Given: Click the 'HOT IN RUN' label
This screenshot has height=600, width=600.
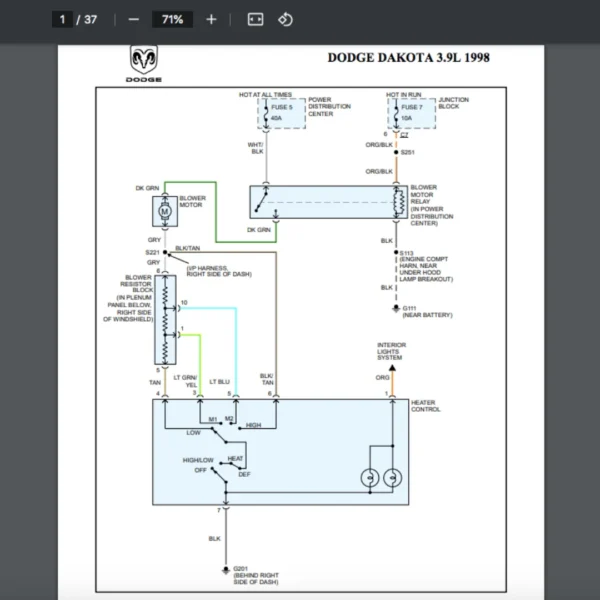Looking at the screenshot, I should (x=403, y=94).
